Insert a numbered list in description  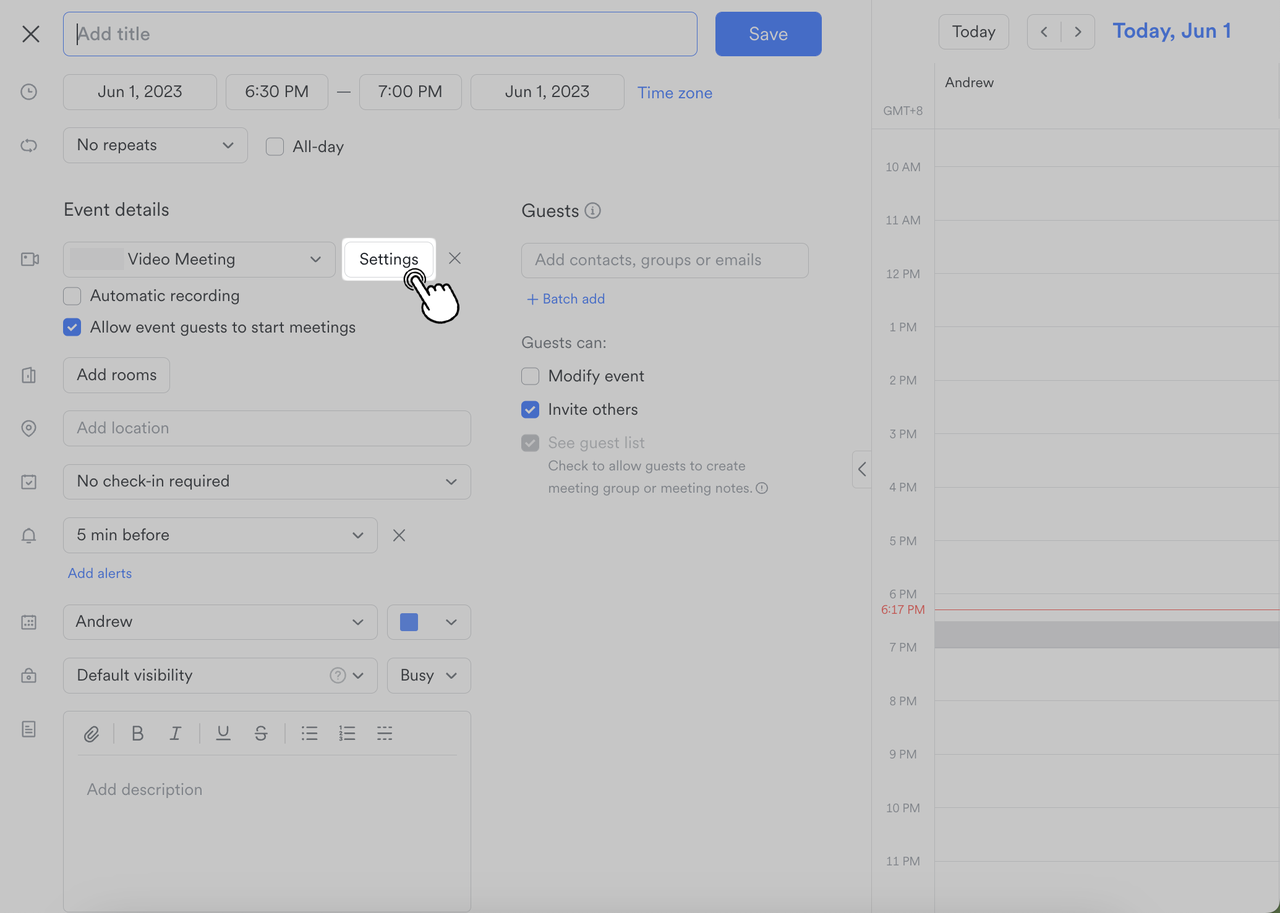tap(347, 734)
